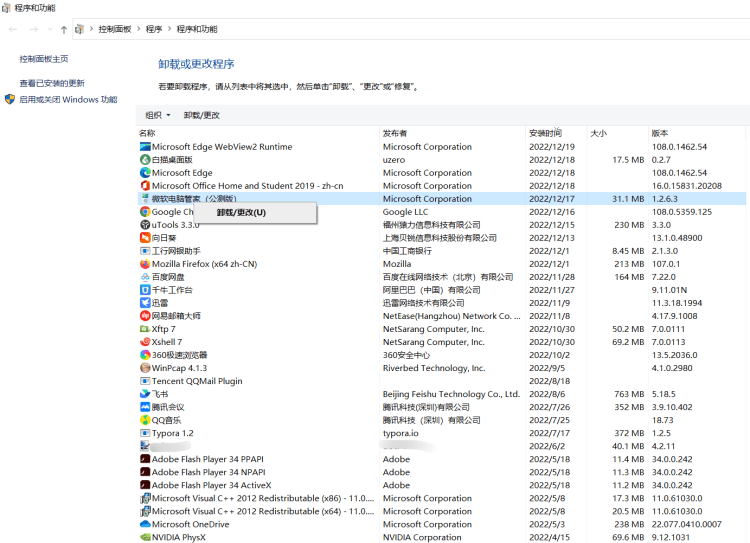Click the Google Chrome icon in list
750x543 pixels.
point(145,211)
